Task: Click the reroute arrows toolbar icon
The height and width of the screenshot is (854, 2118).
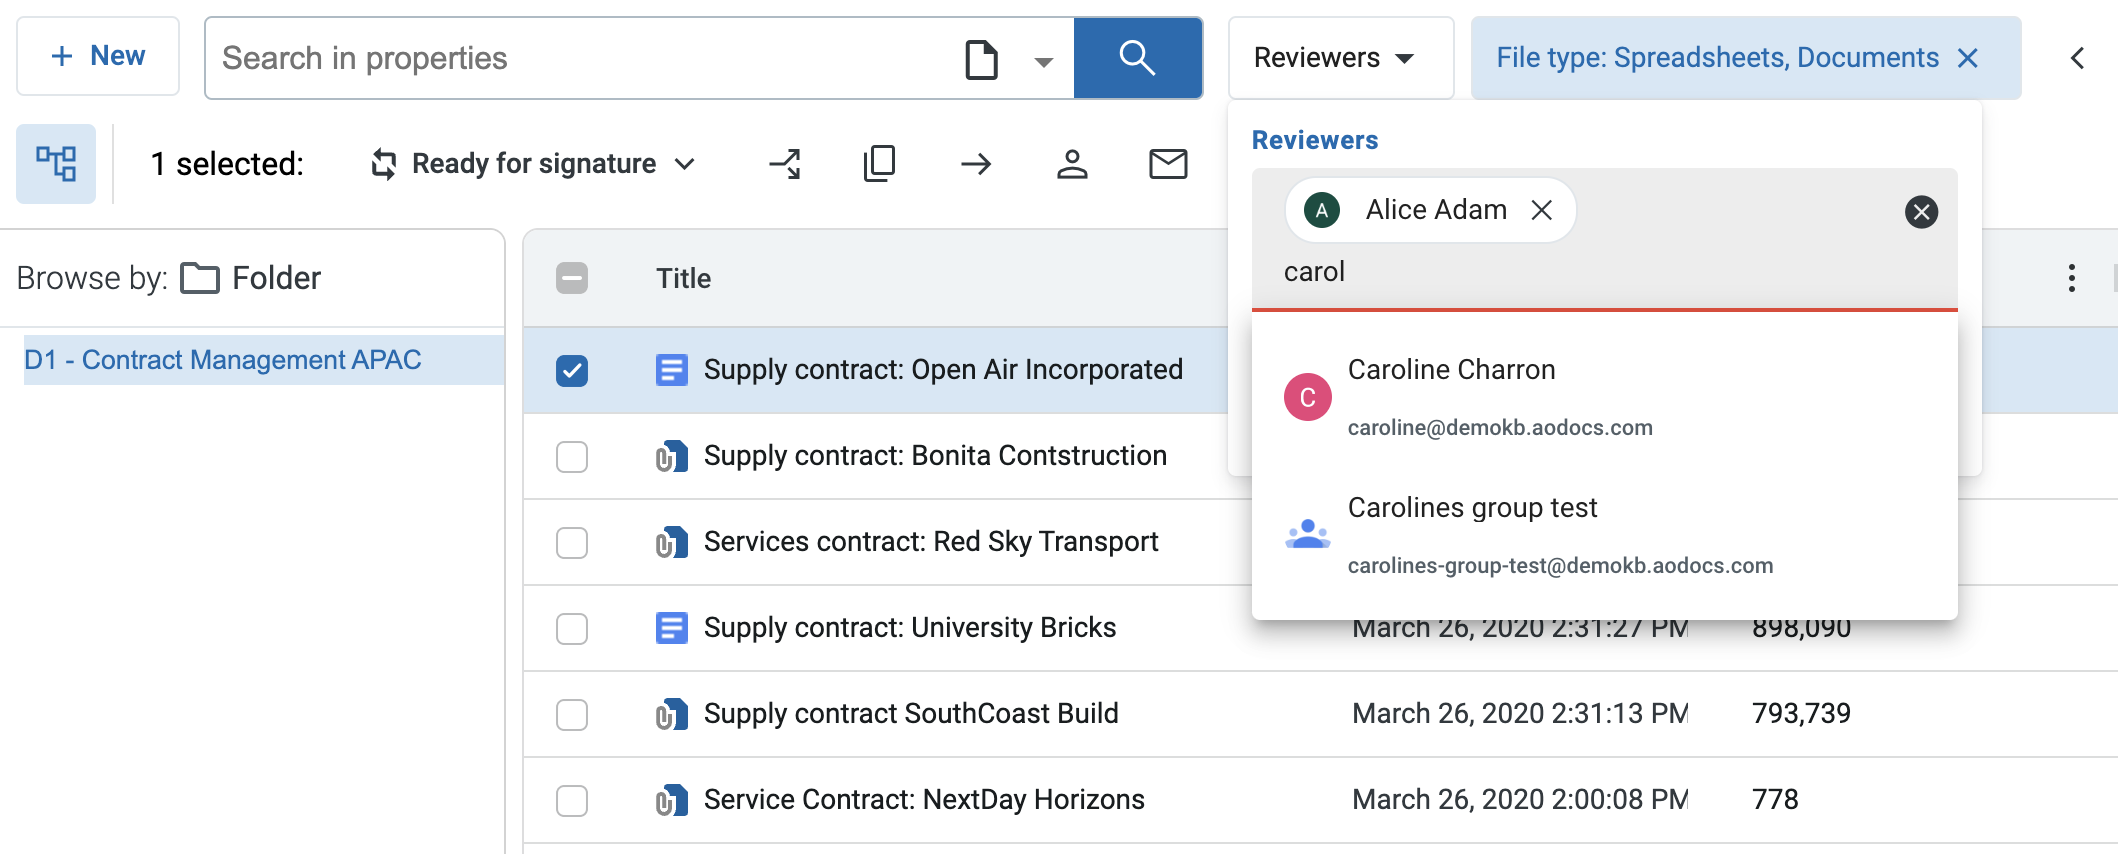Action: tap(785, 163)
